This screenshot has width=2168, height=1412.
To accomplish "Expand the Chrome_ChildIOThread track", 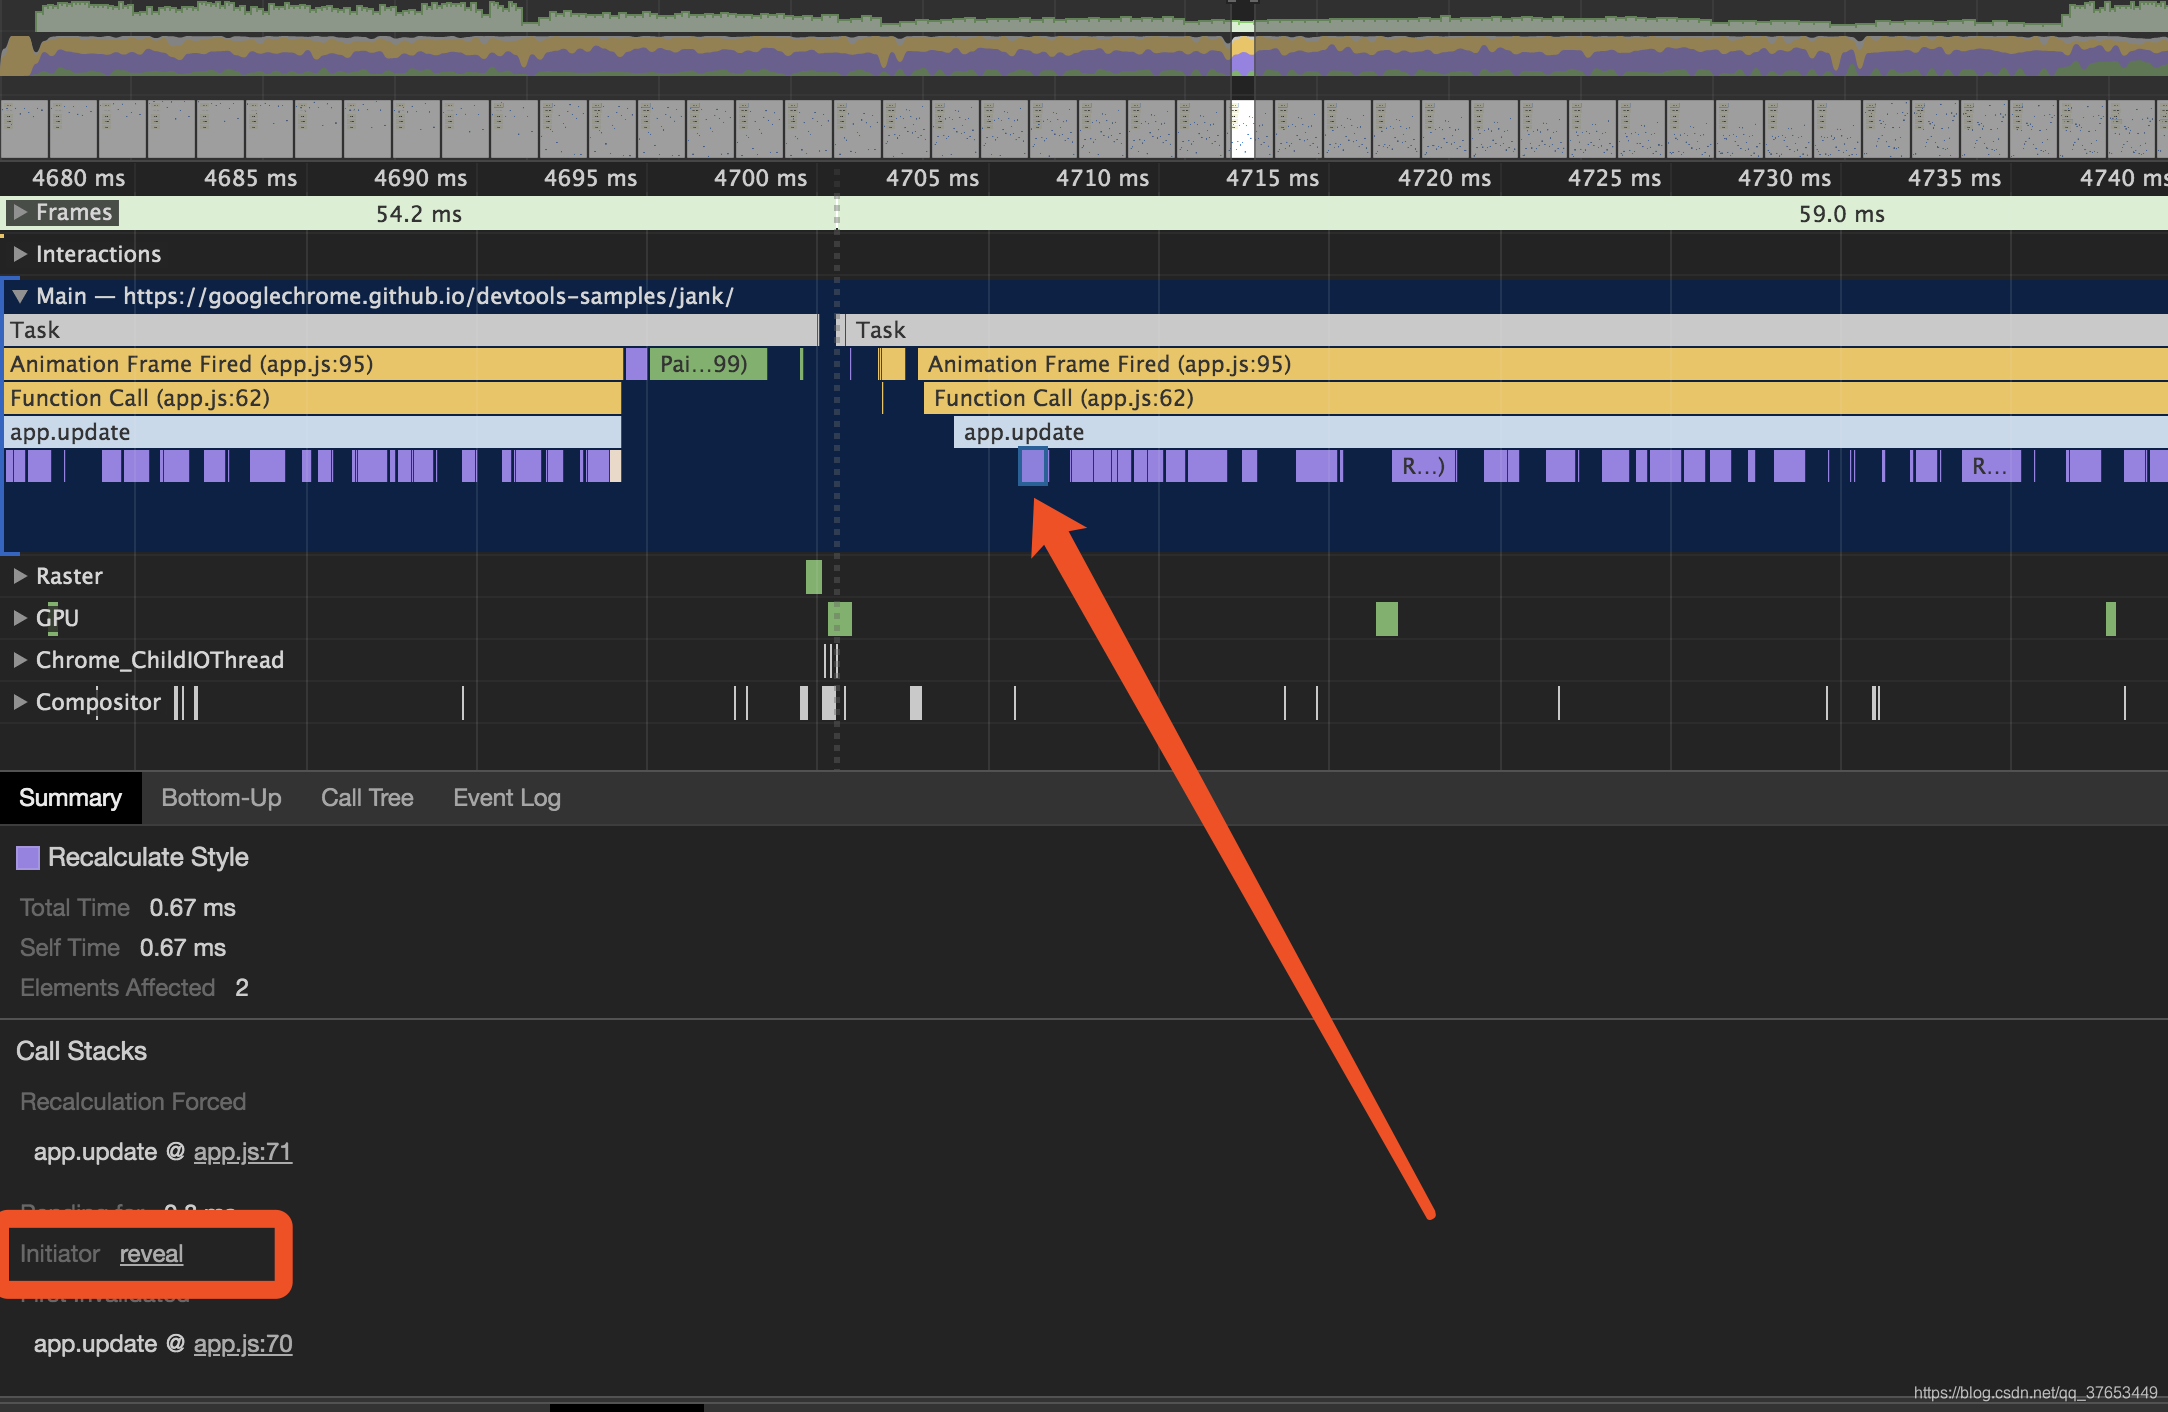I will [19, 660].
